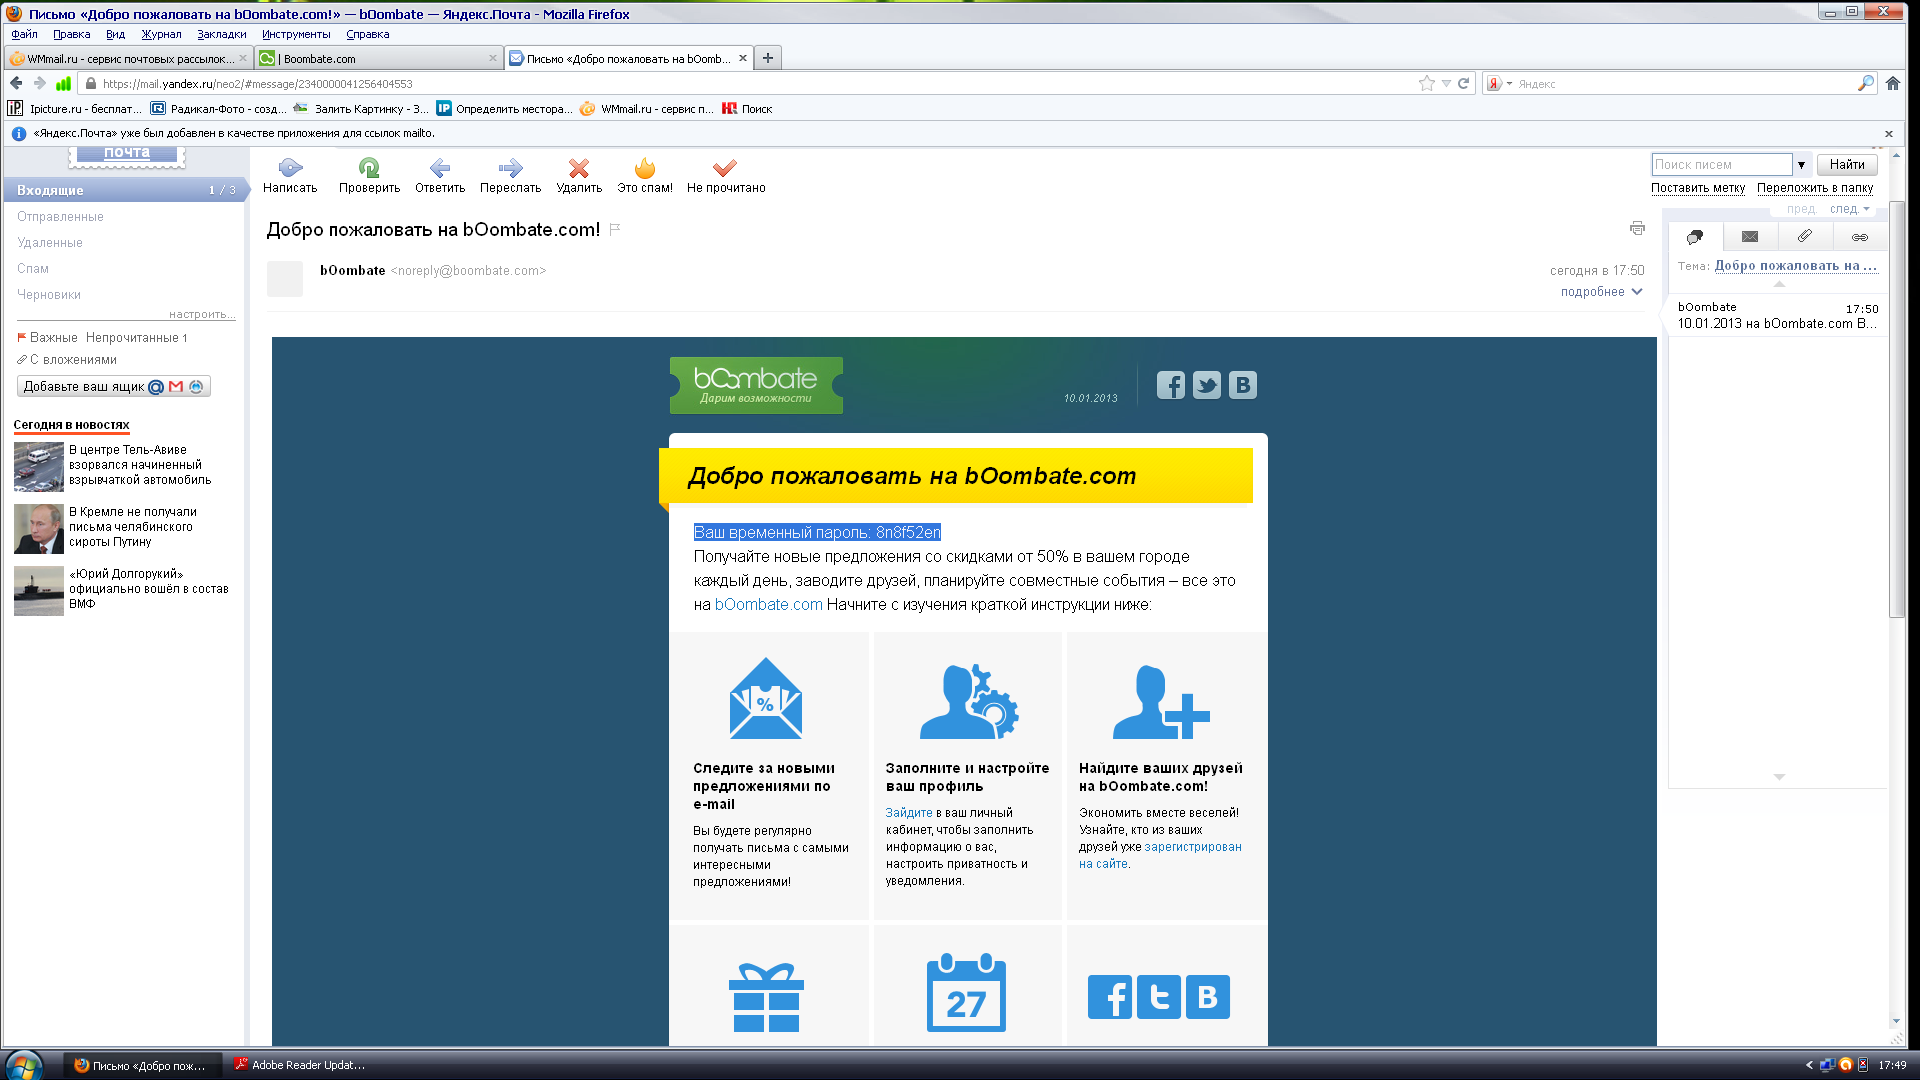Click Переложить в папку link
Screen dimensions: 1920x1080
[x=1815, y=188]
